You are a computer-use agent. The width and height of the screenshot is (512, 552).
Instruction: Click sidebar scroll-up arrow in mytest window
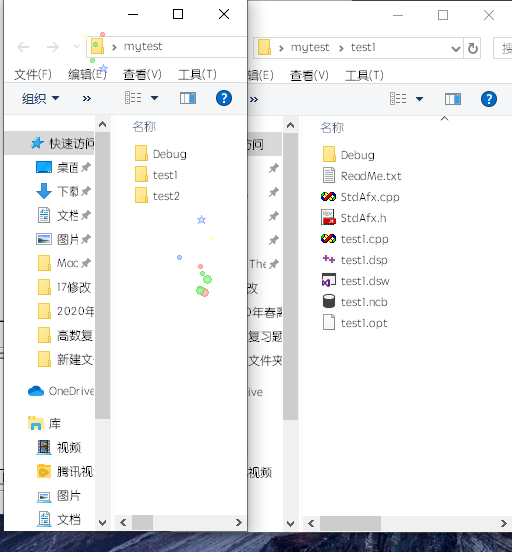point(102,124)
